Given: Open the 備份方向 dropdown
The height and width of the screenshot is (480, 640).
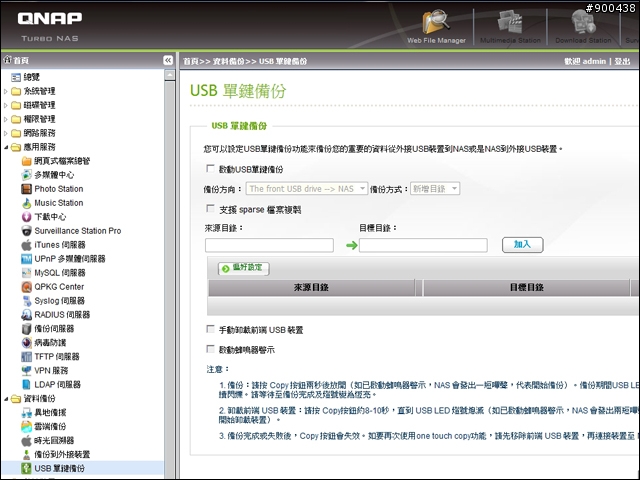Looking at the screenshot, I should click(x=307, y=189).
